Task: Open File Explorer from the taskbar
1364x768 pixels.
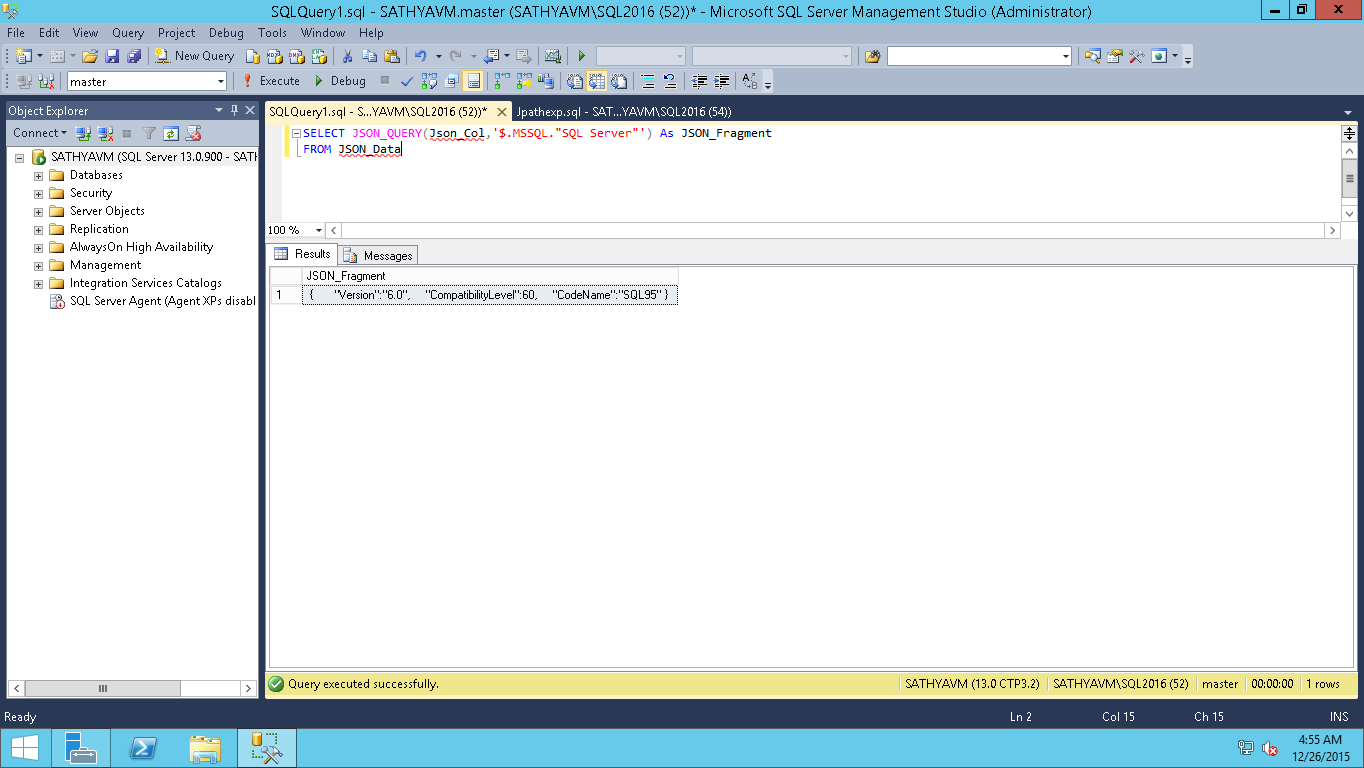Action: pyautogui.click(x=205, y=747)
